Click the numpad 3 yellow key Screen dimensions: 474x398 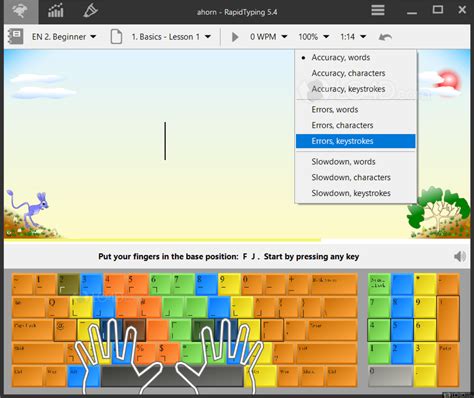point(425,353)
